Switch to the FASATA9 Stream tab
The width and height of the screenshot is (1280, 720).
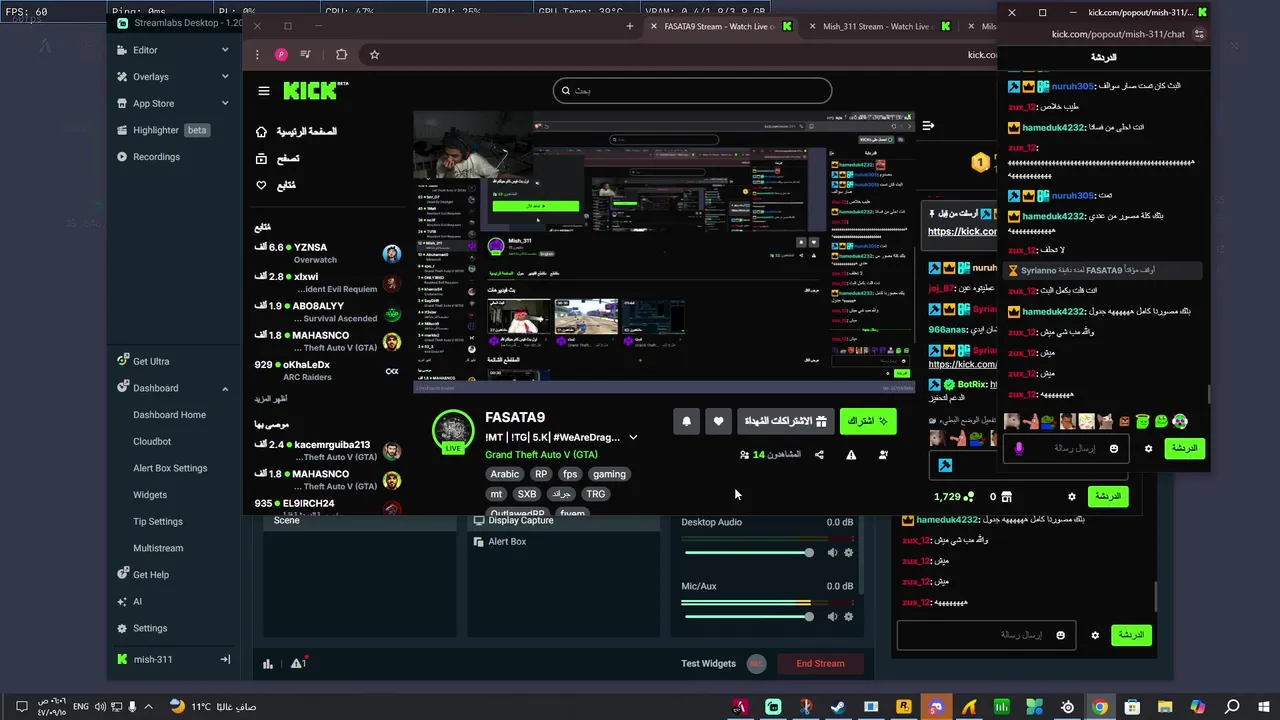pyautogui.click(x=720, y=26)
